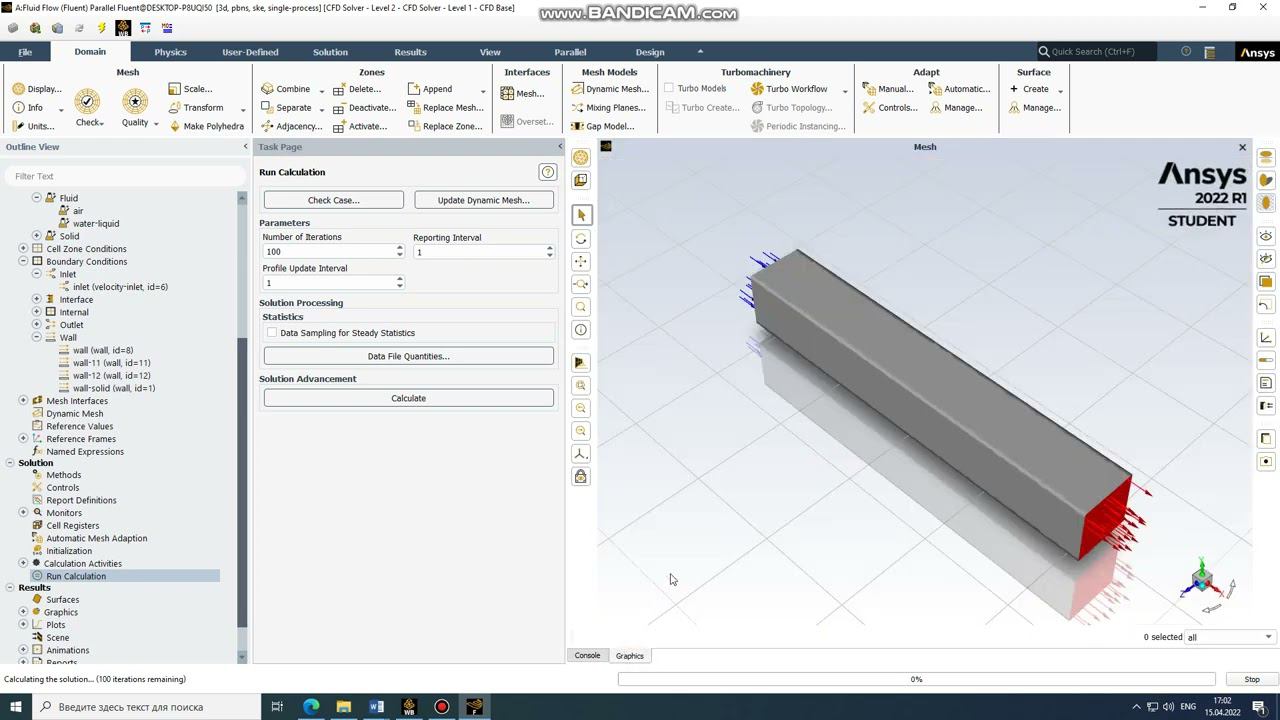Select Initialization in the Solution tree
This screenshot has height=720, width=1280.
tap(69, 551)
